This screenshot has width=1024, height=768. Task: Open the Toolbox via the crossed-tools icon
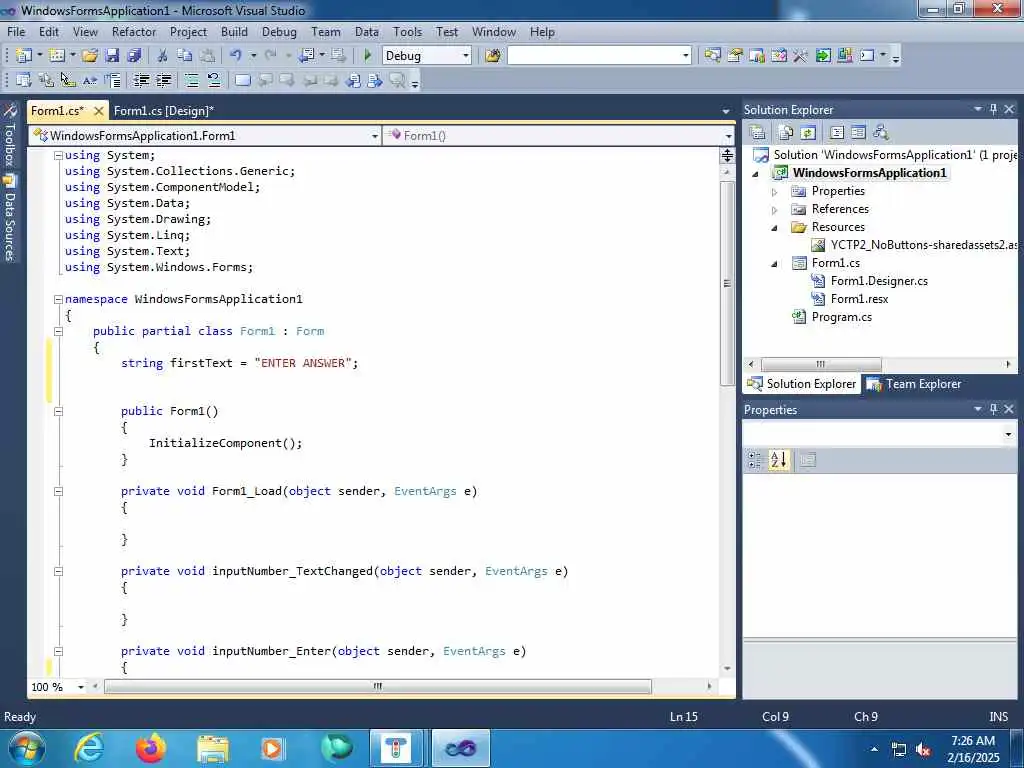pyautogui.click(x=800, y=56)
